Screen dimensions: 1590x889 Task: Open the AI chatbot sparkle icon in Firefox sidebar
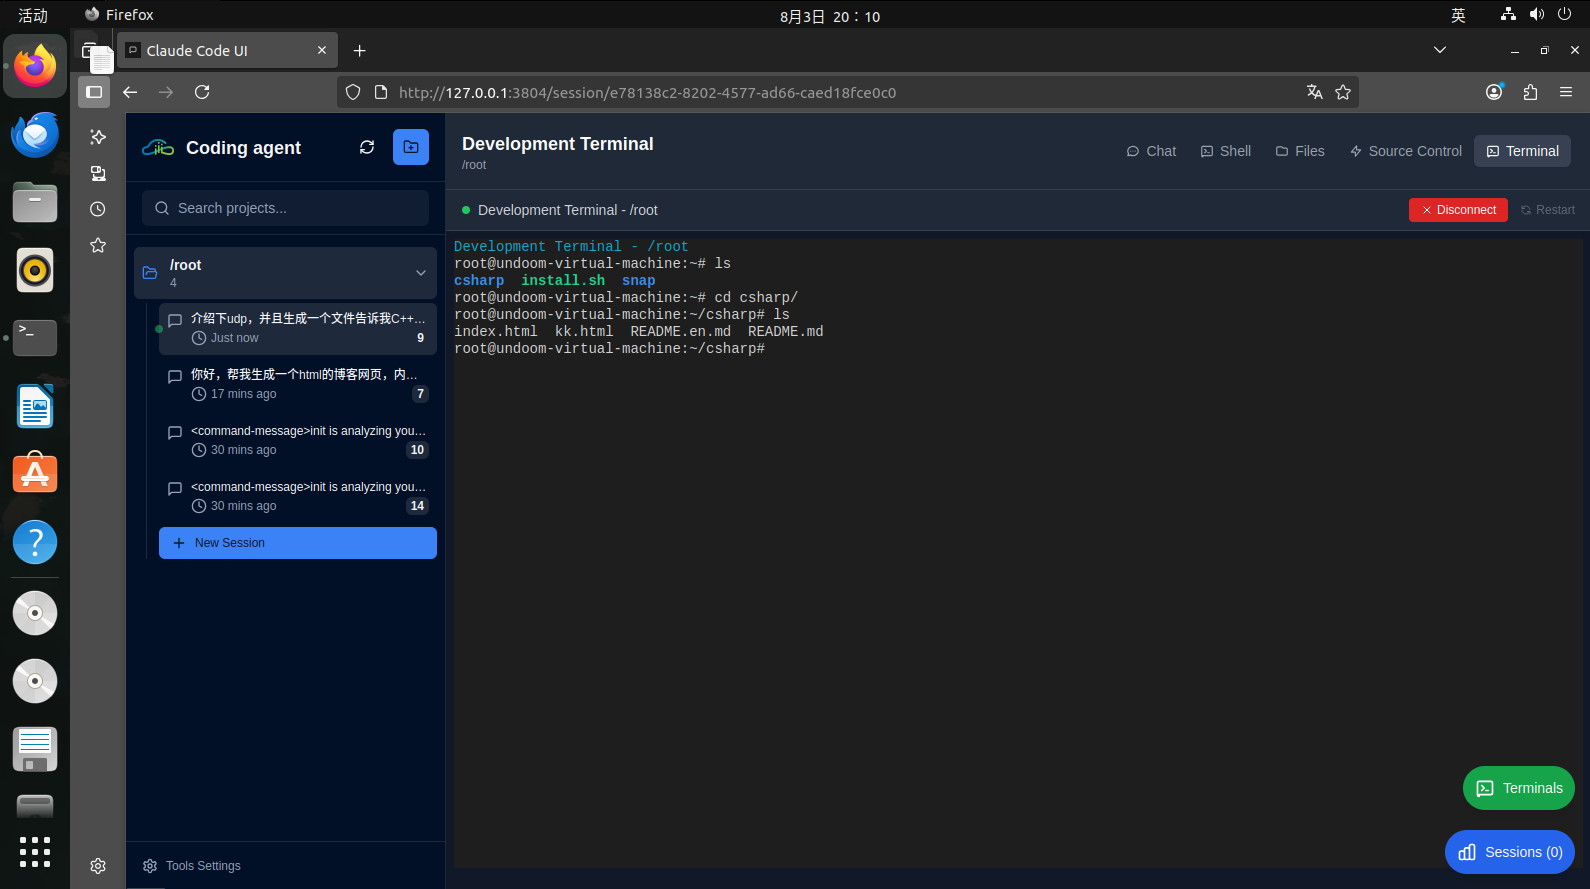click(x=98, y=137)
